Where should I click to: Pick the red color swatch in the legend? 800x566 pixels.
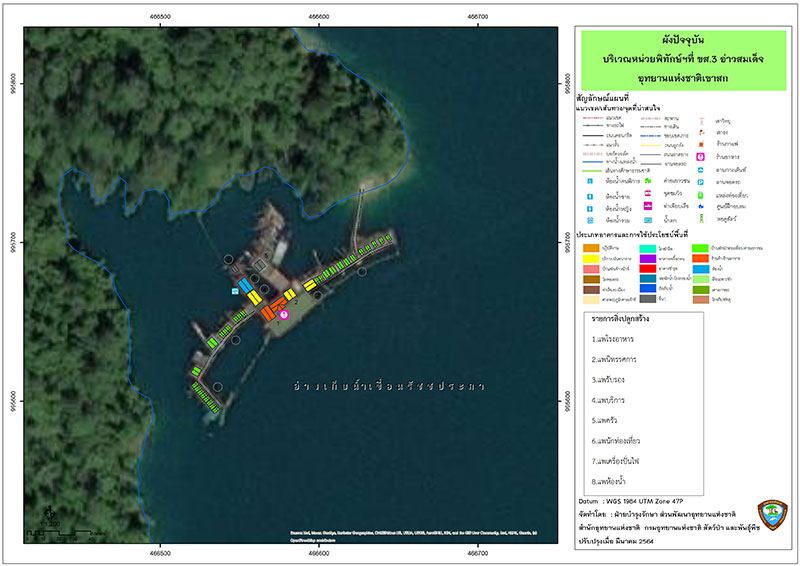pyautogui.click(x=647, y=268)
